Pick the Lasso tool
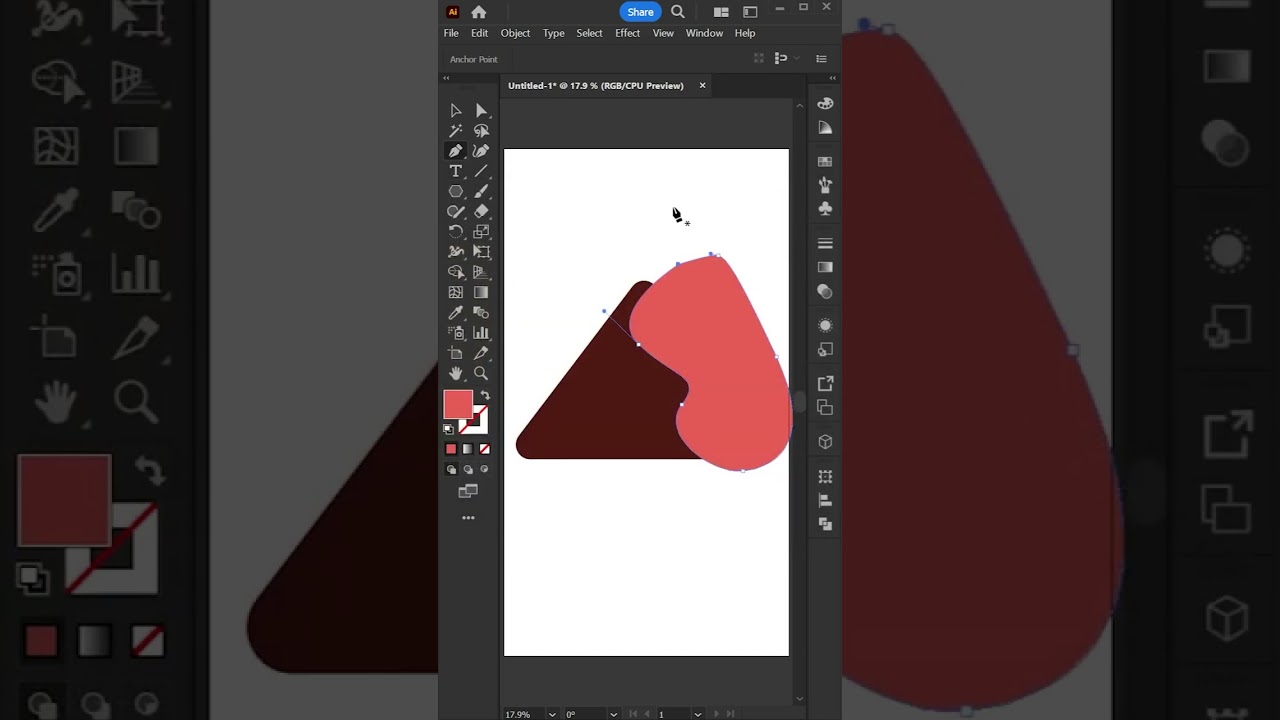 pyautogui.click(x=481, y=131)
